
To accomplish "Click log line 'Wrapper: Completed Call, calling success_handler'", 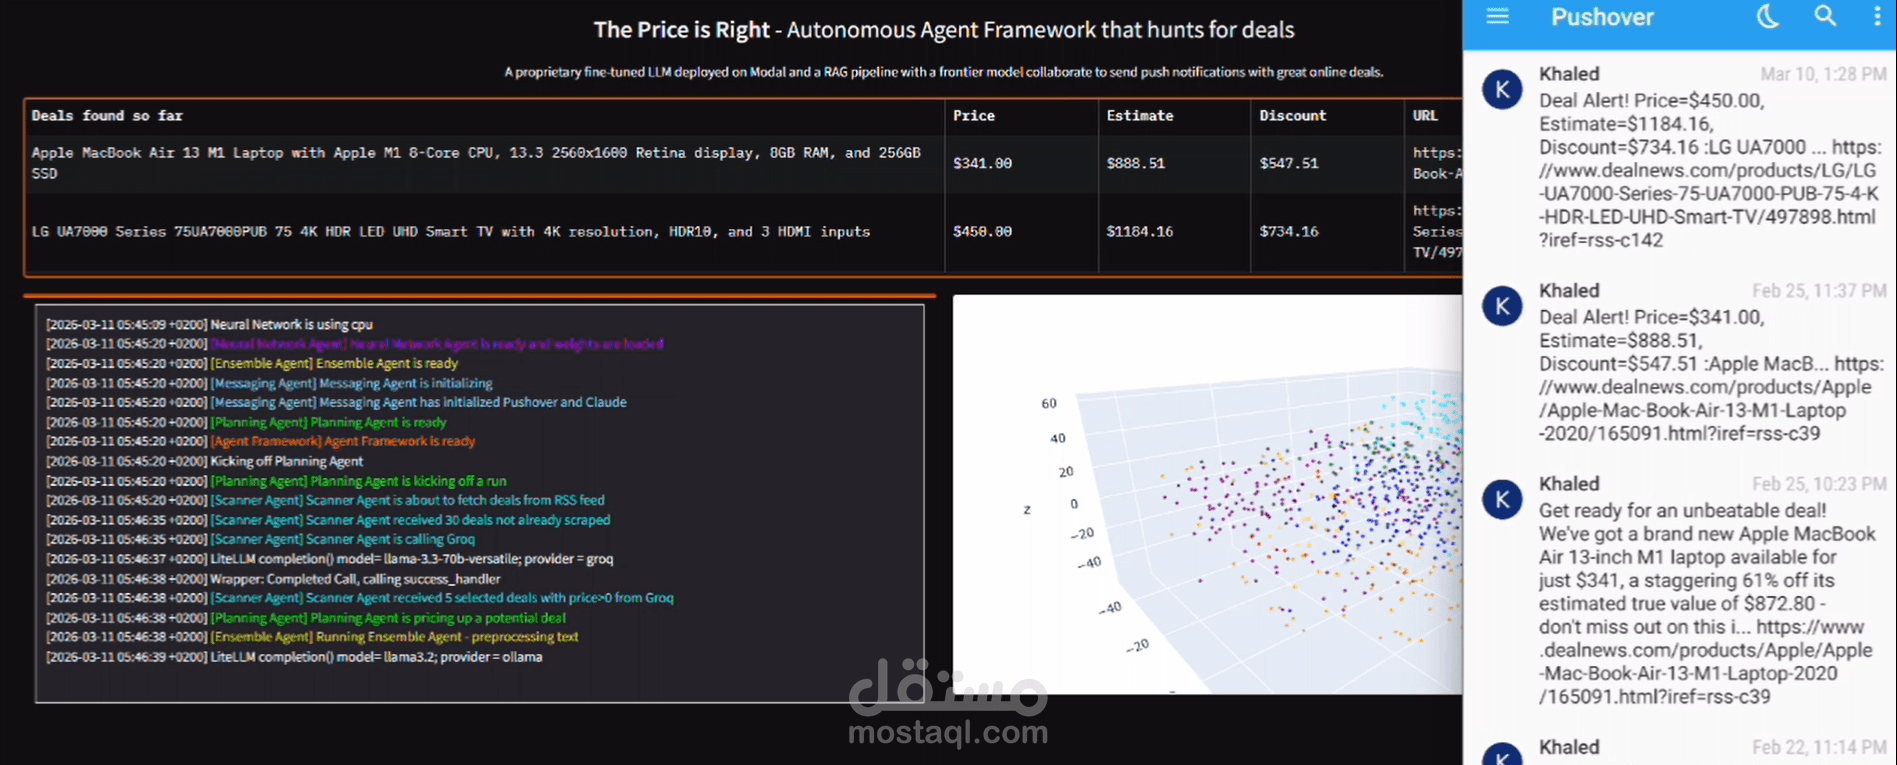I will coord(273,579).
